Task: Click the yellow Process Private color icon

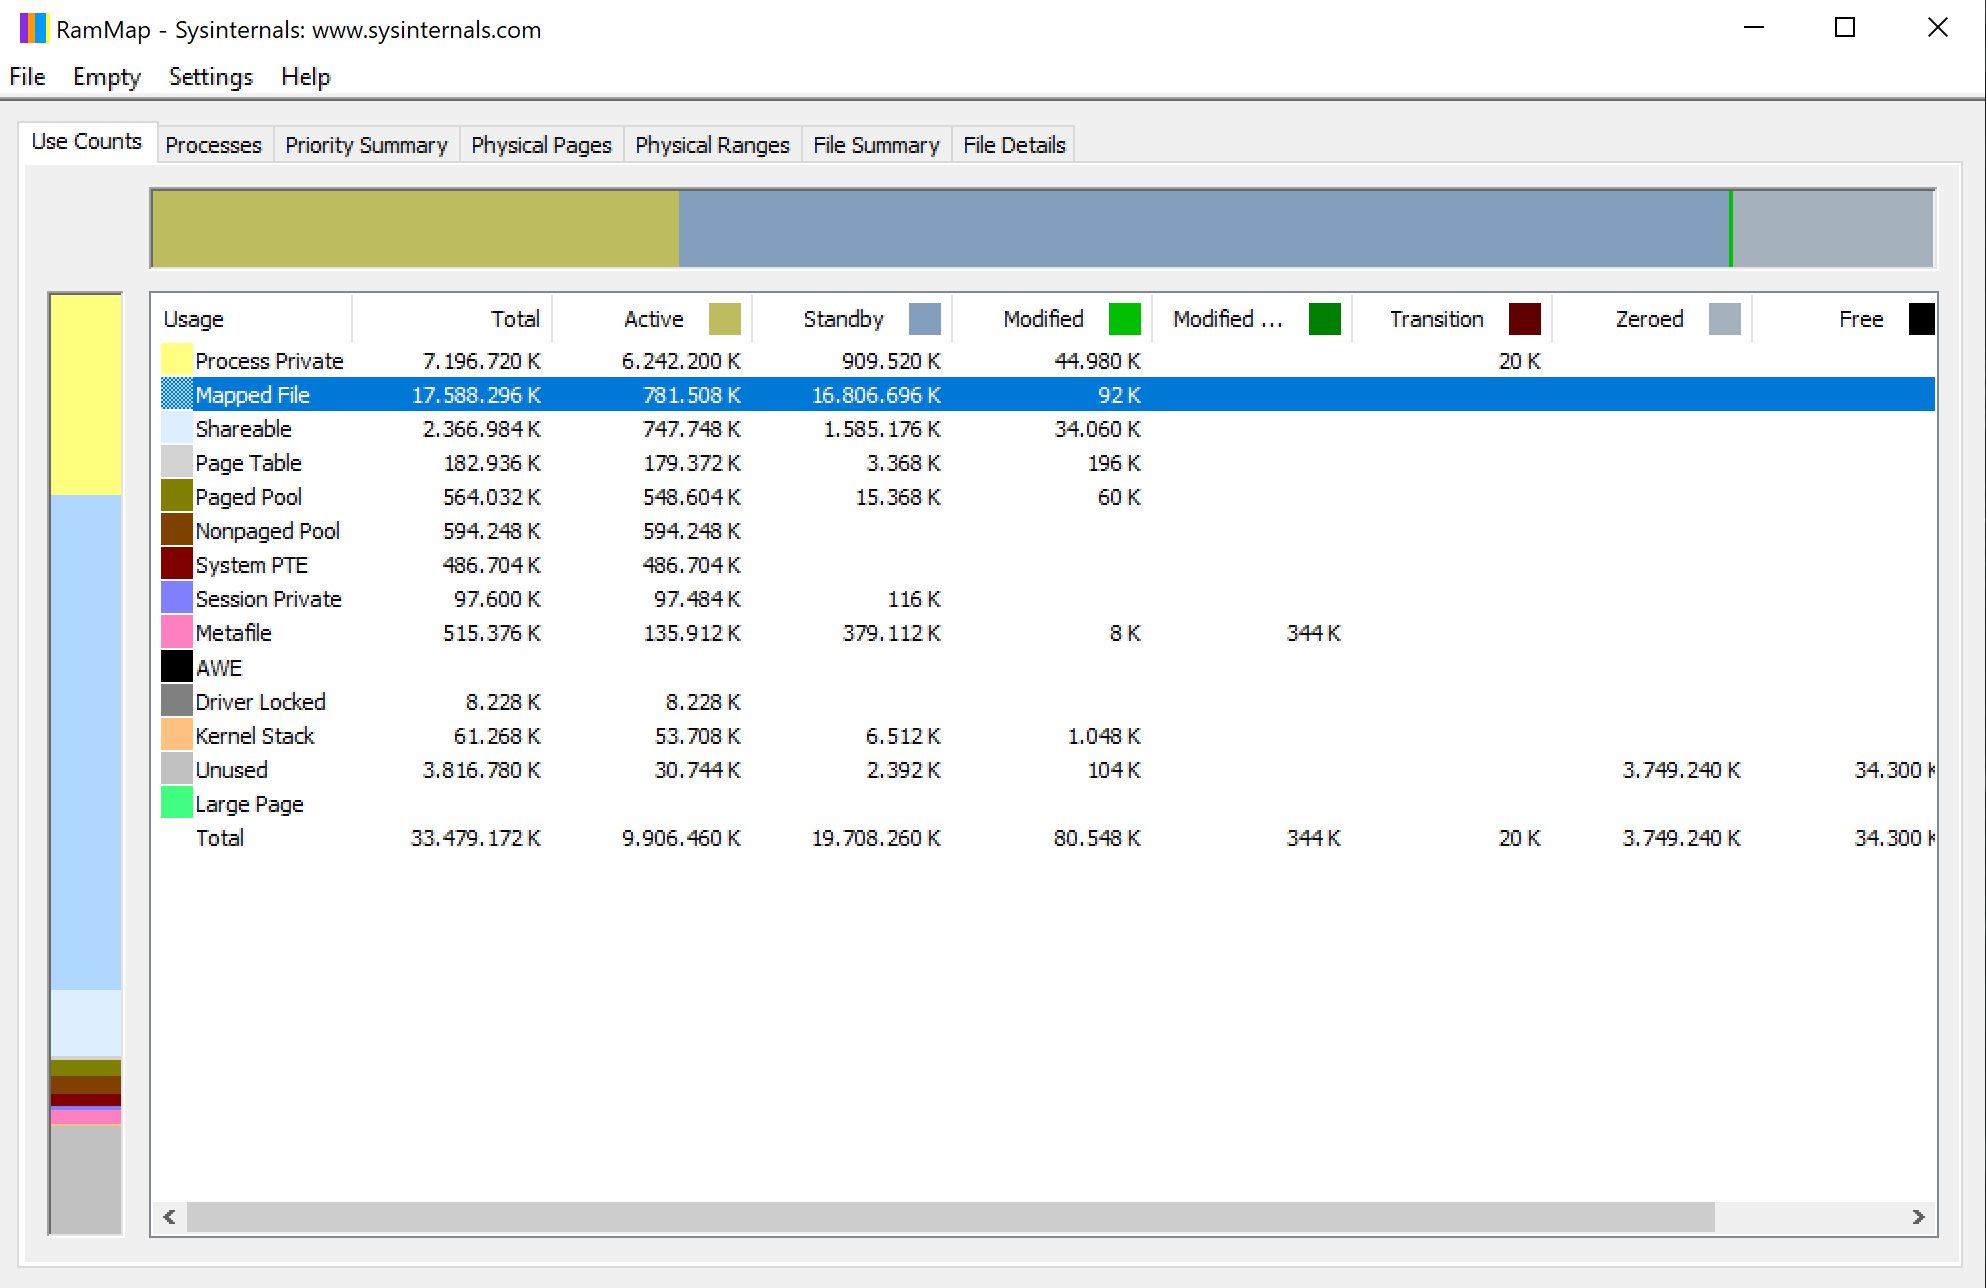Action: click(x=176, y=360)
